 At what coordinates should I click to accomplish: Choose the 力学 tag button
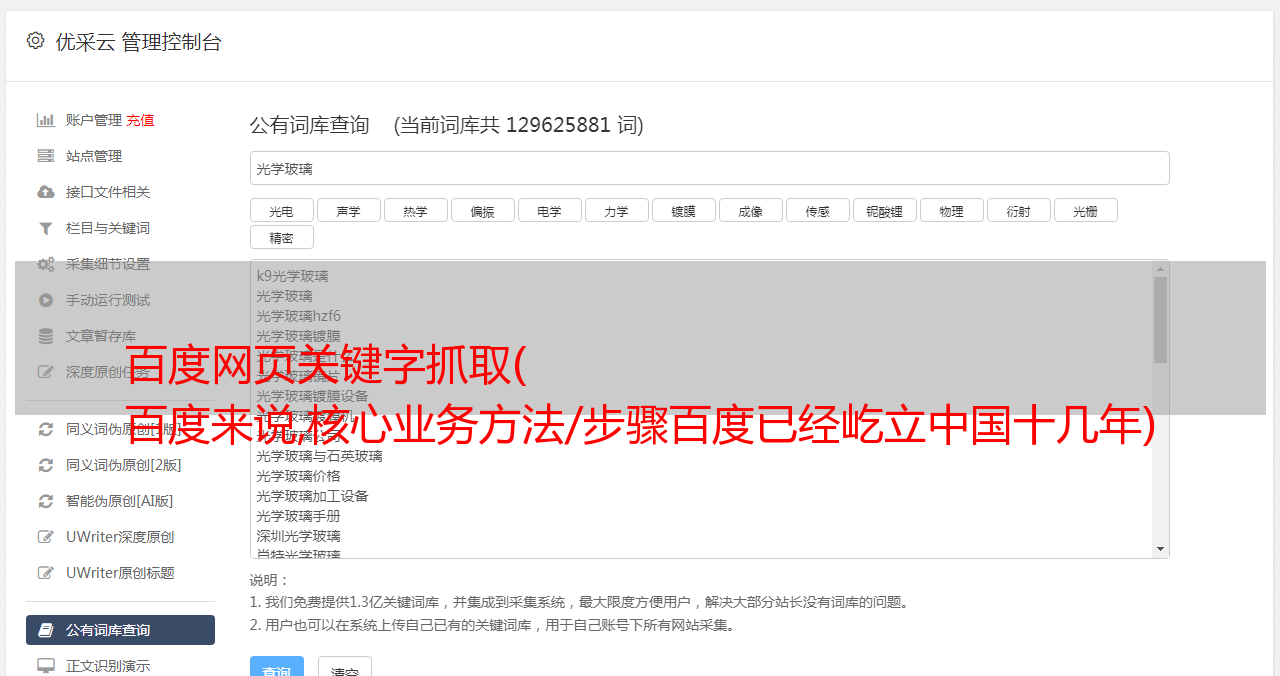(616, 210)
